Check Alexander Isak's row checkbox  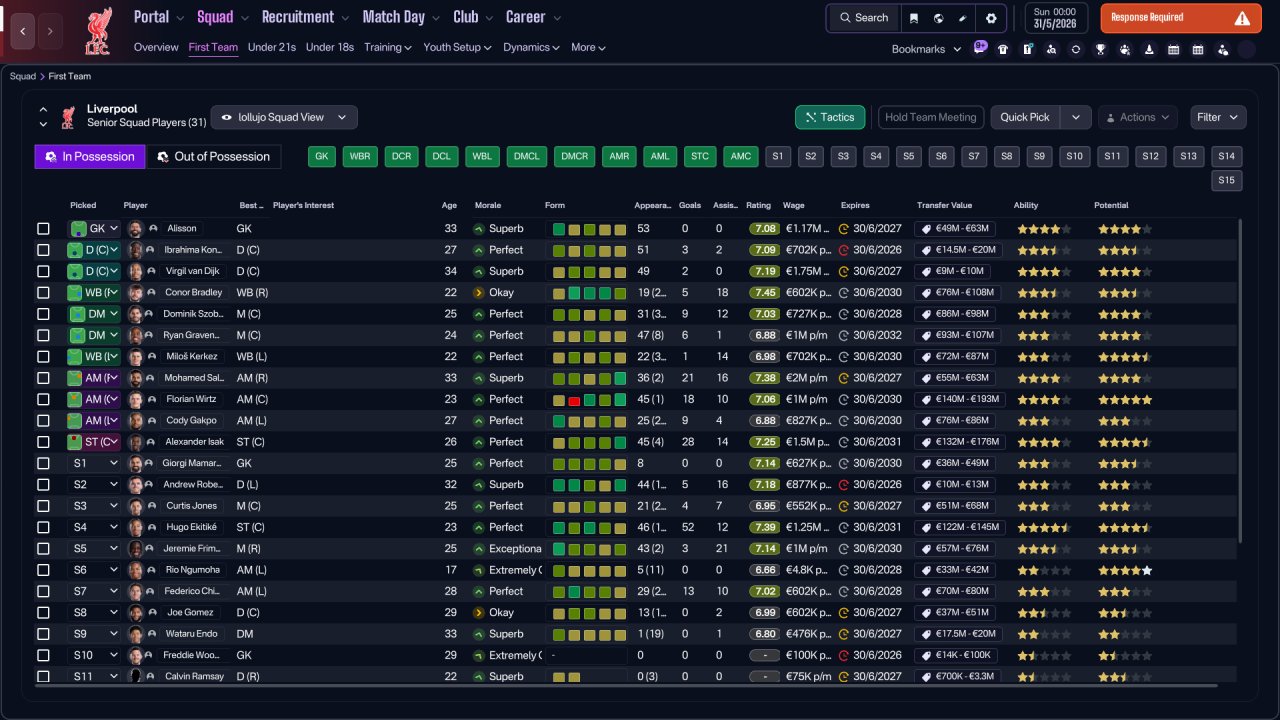click(x=43, y=442)
